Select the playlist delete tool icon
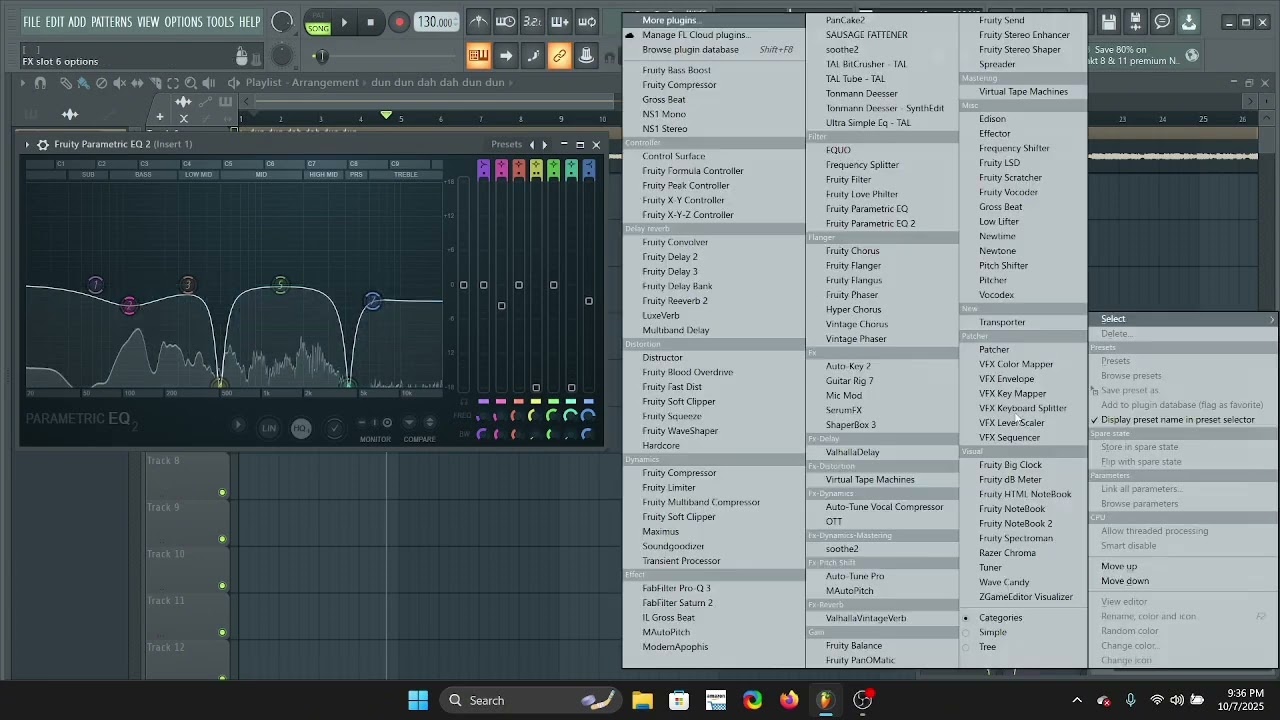 click(x=101, y=83)
